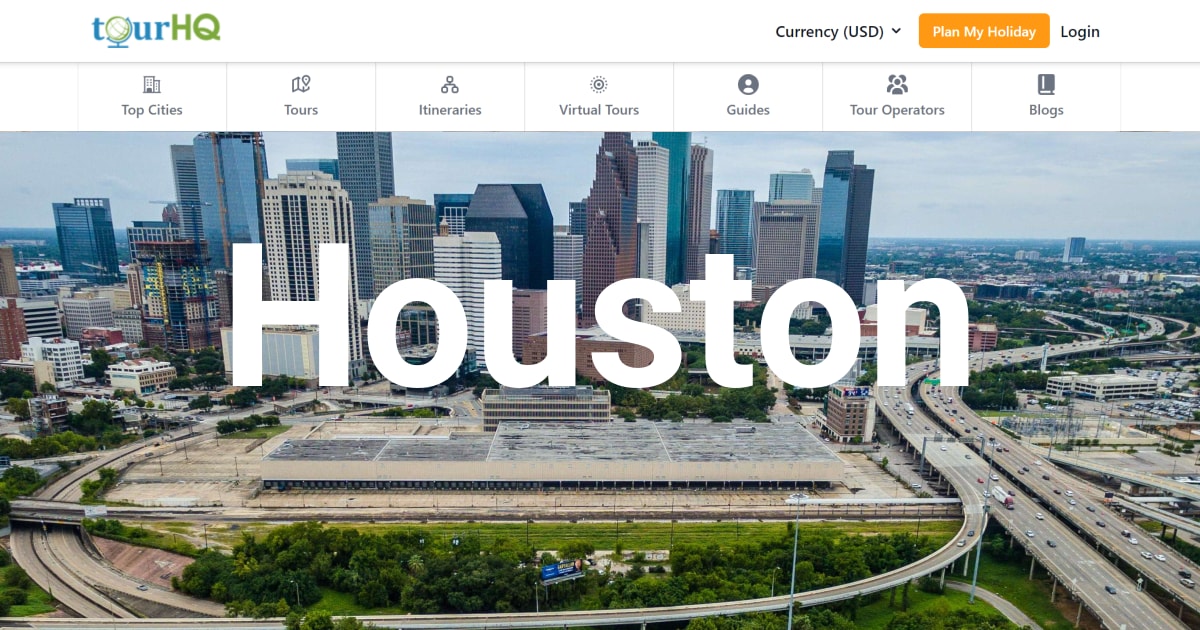
Task: Open the Currency (USD) dropdown
Action: click(838, 31)
